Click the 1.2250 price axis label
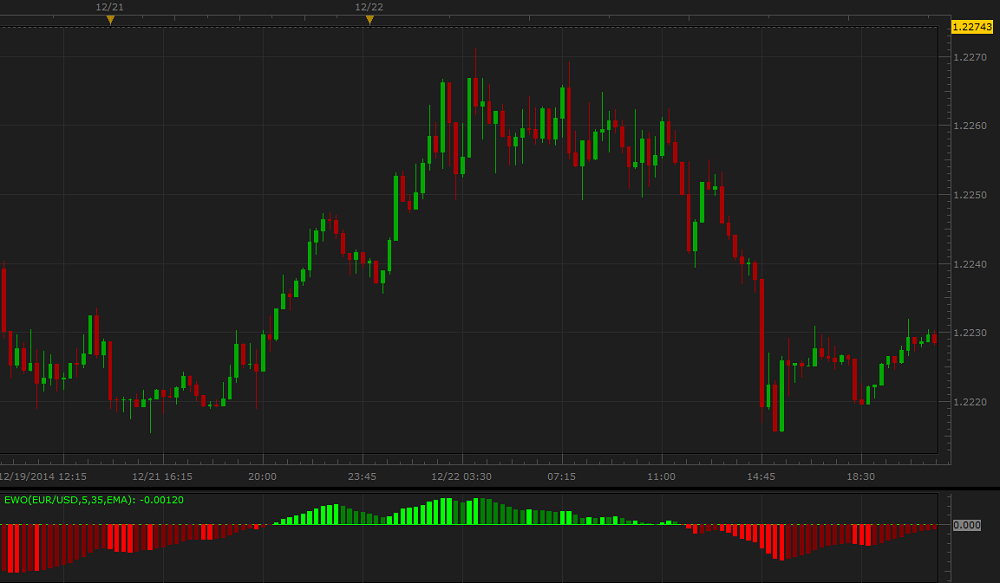The height and width of the screenshot is (583, 1000). point(970,195)
